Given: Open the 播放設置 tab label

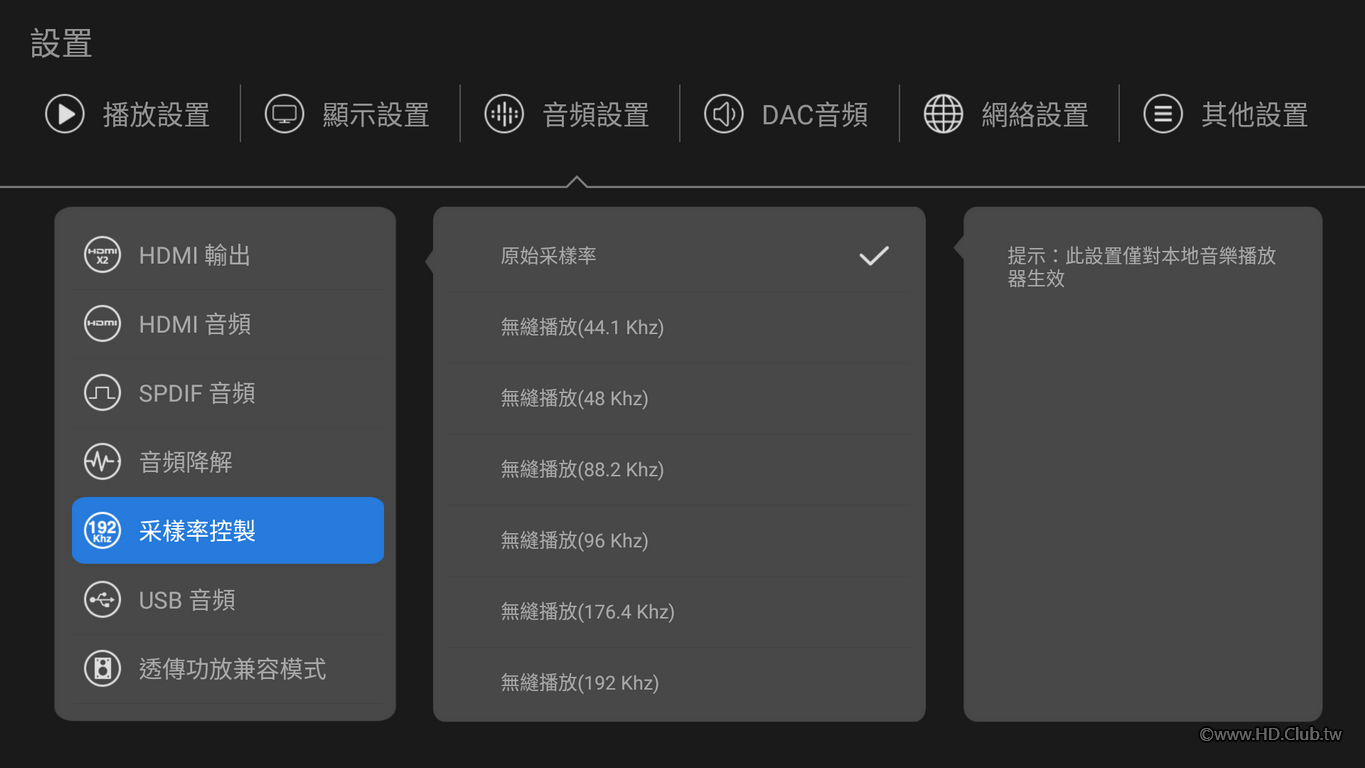Looking at the screenshot, I should (x=156, y=115).
